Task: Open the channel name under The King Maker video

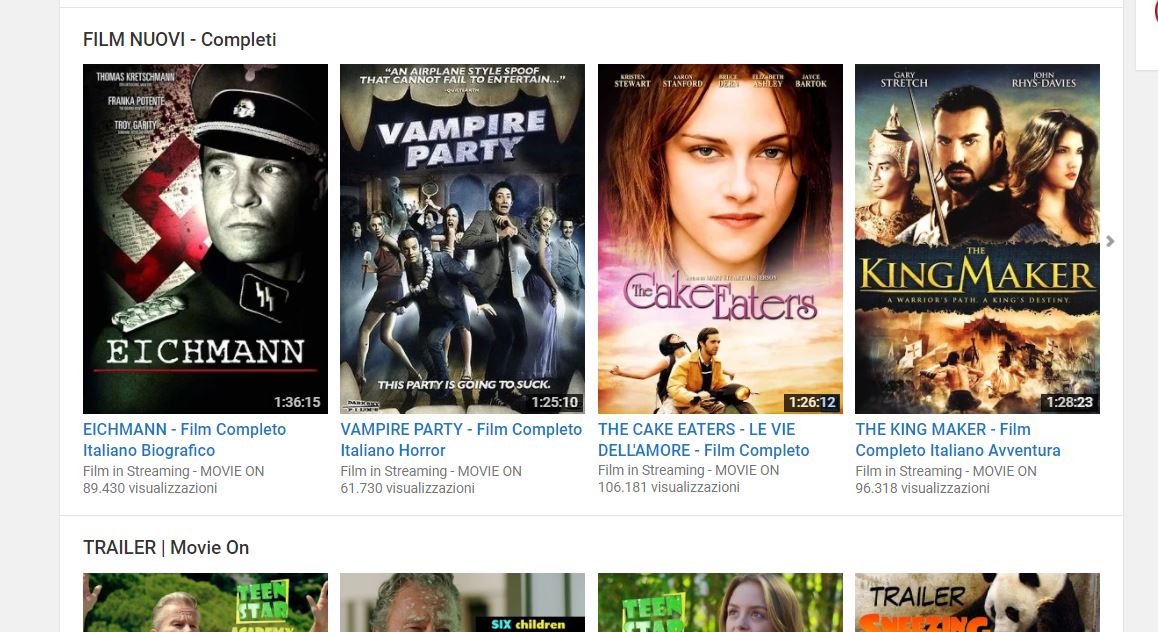Action: 946,471
